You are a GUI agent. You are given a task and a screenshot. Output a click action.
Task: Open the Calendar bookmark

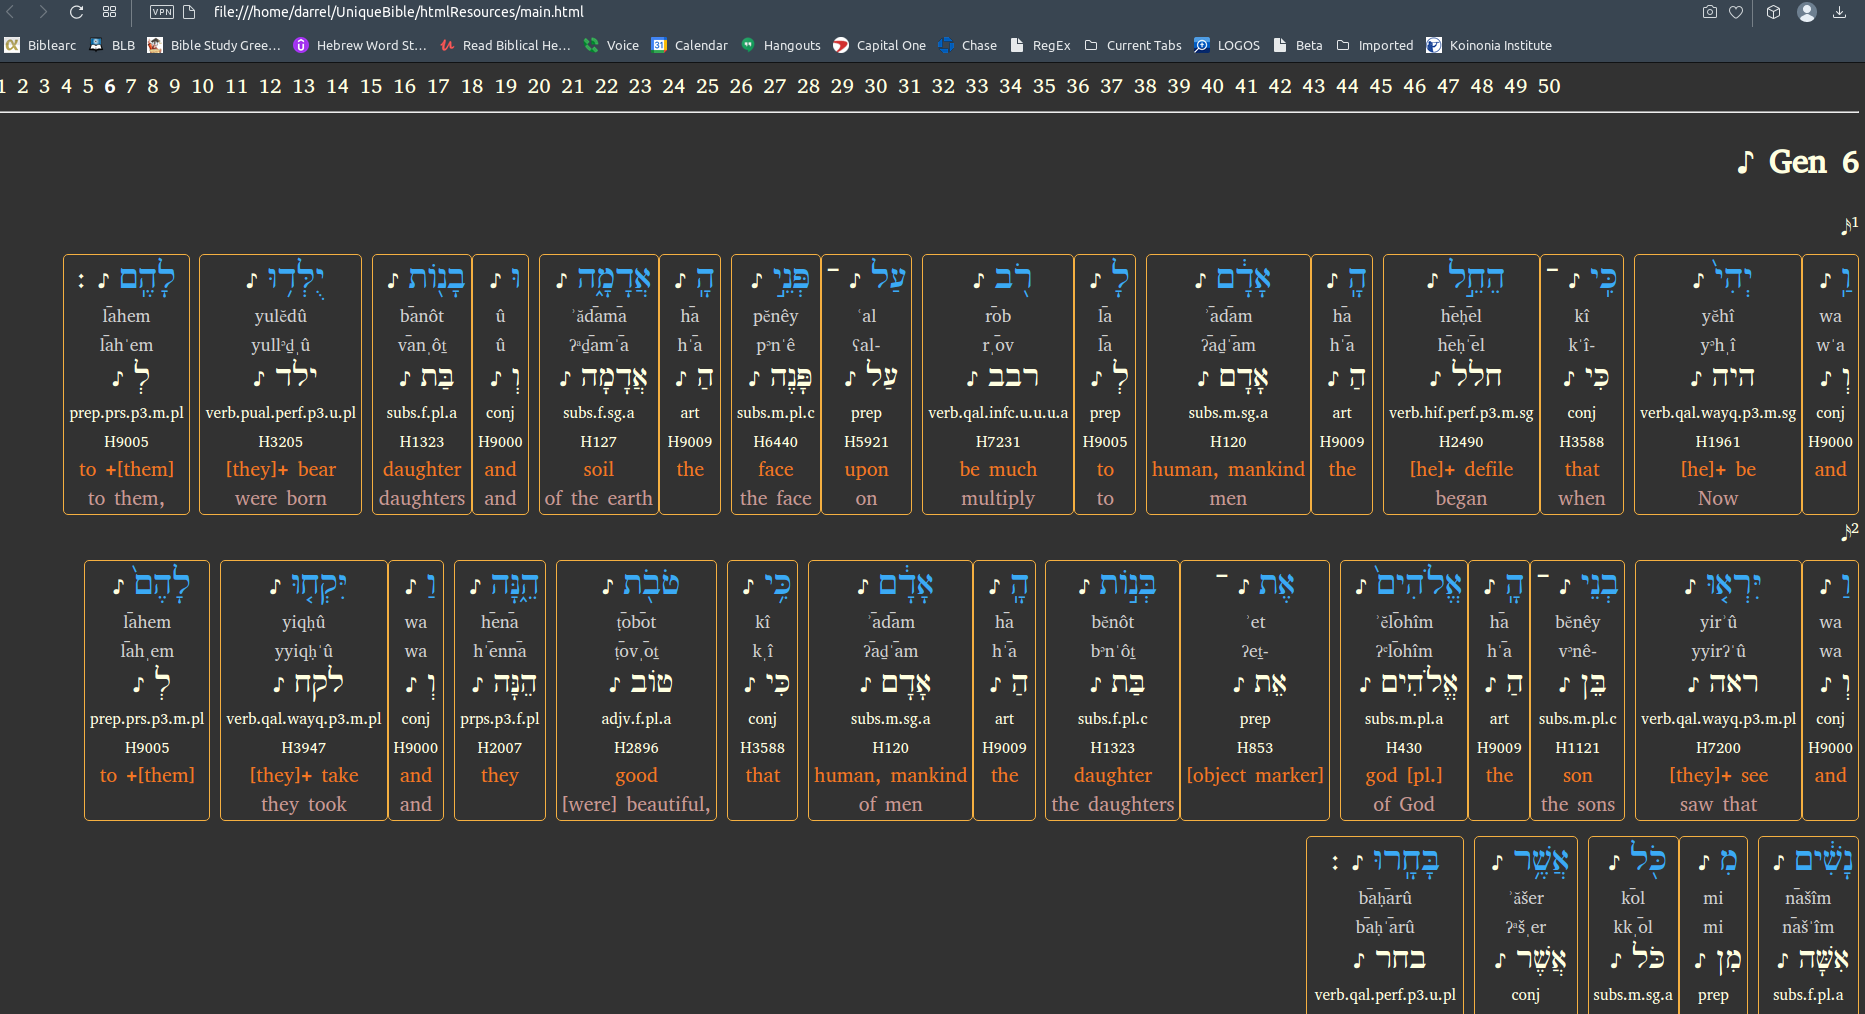point(689,45)
